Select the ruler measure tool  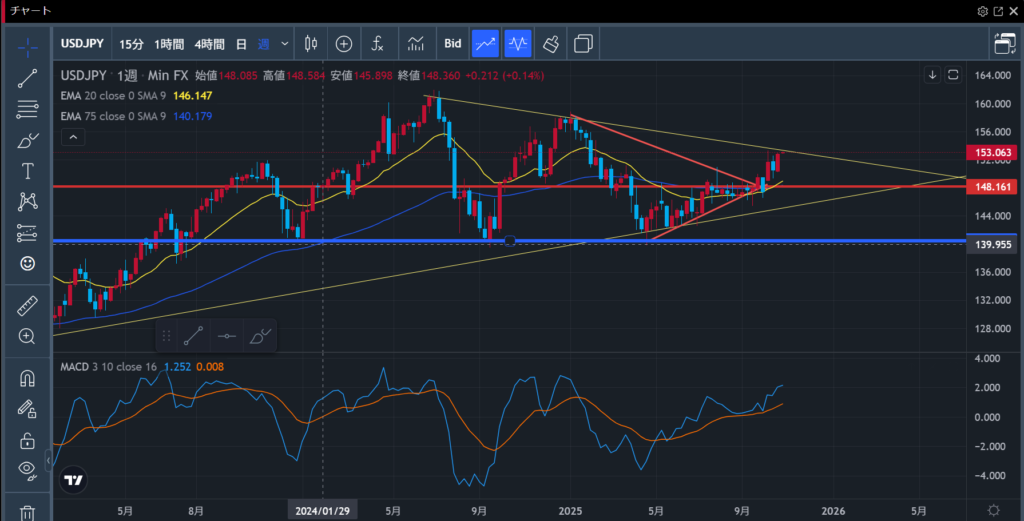[x=28, y=307]
